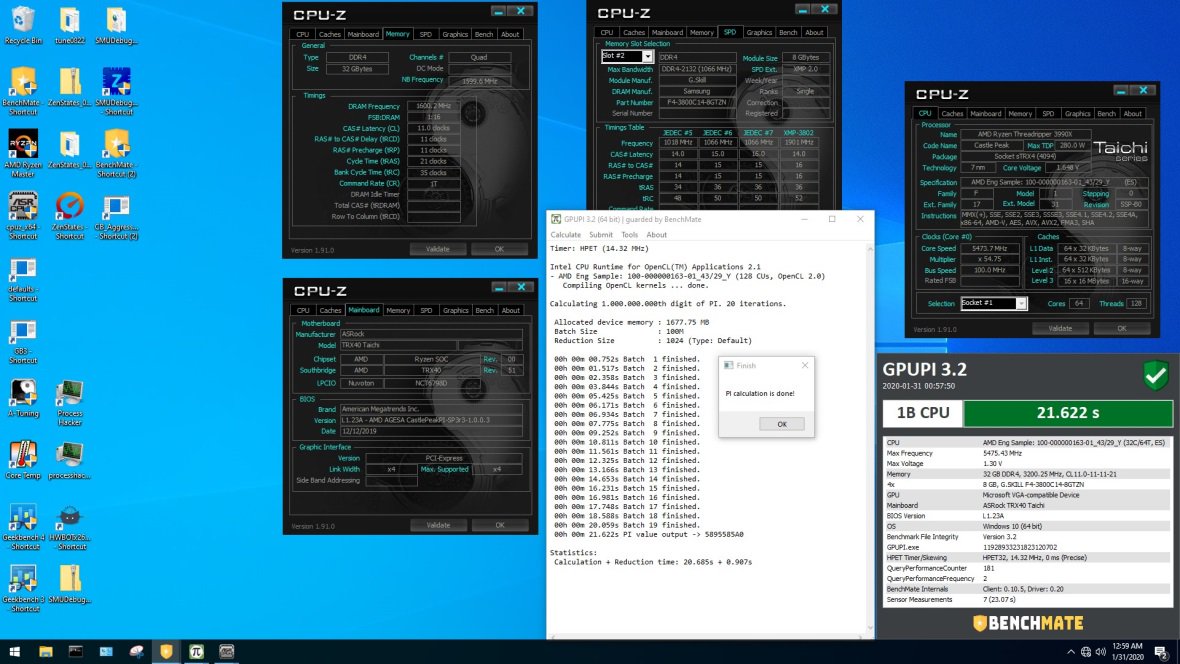Click OK in the Finish dialog
1180x664 pixels.
[x=782, y=424]
